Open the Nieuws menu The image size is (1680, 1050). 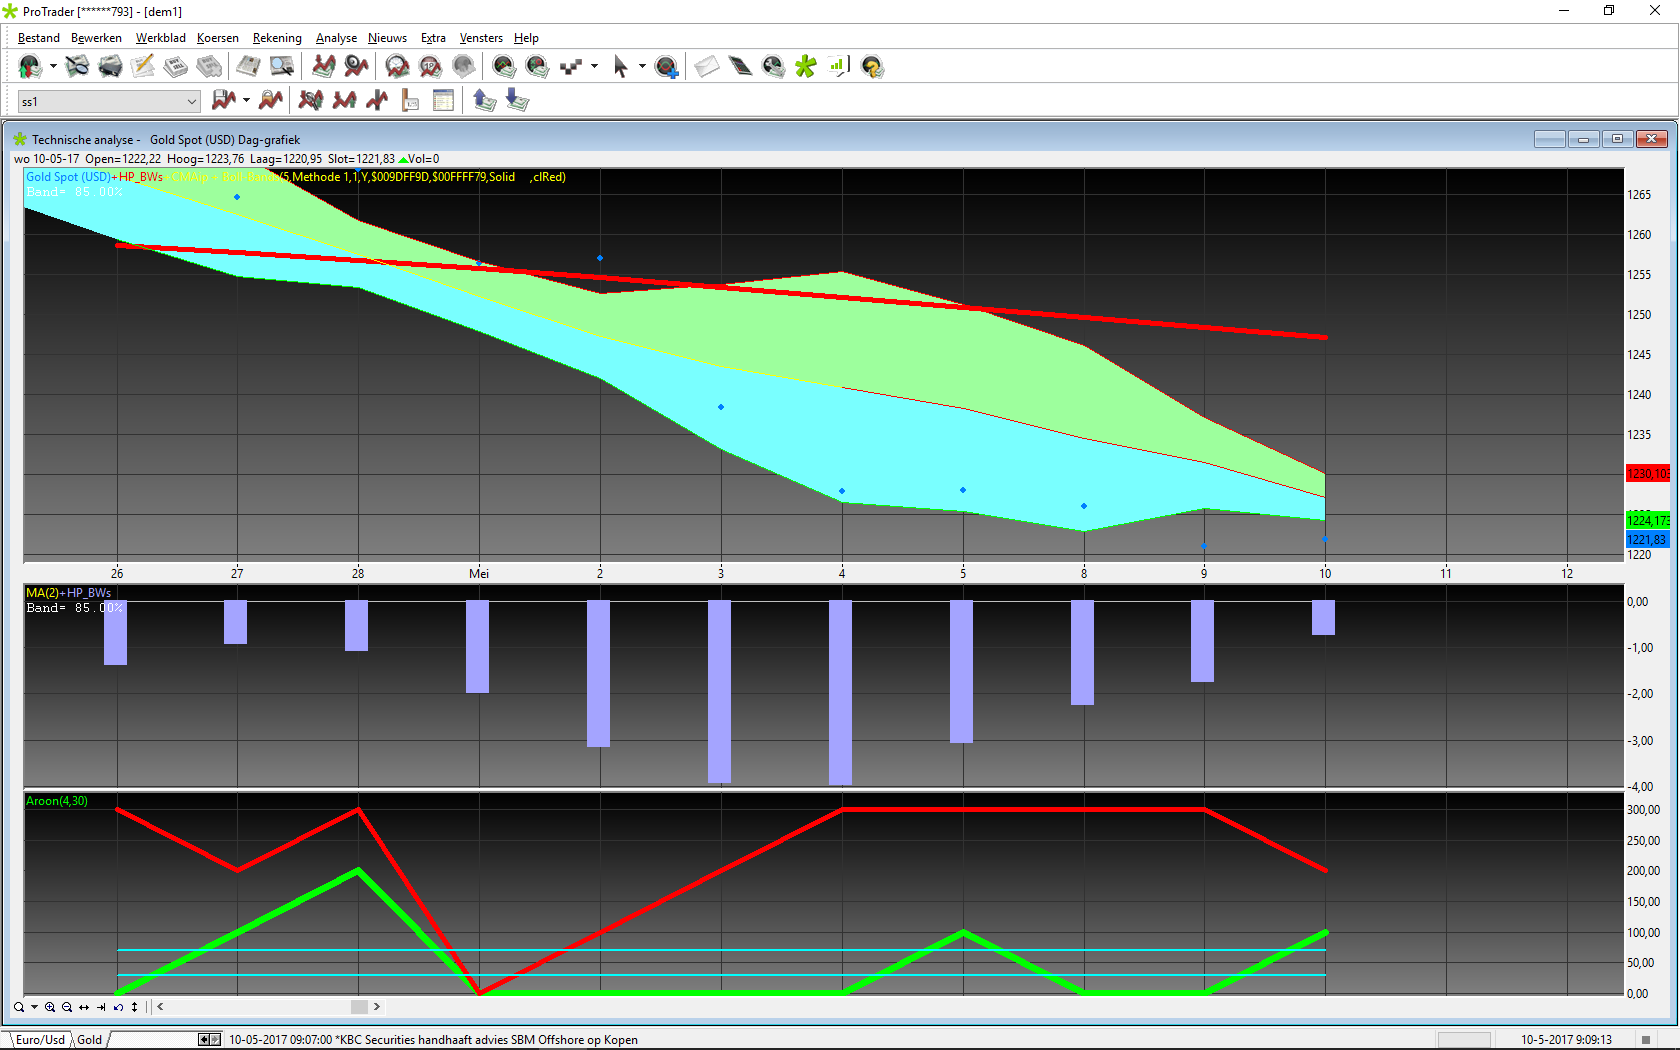click(x=387, y=38)
